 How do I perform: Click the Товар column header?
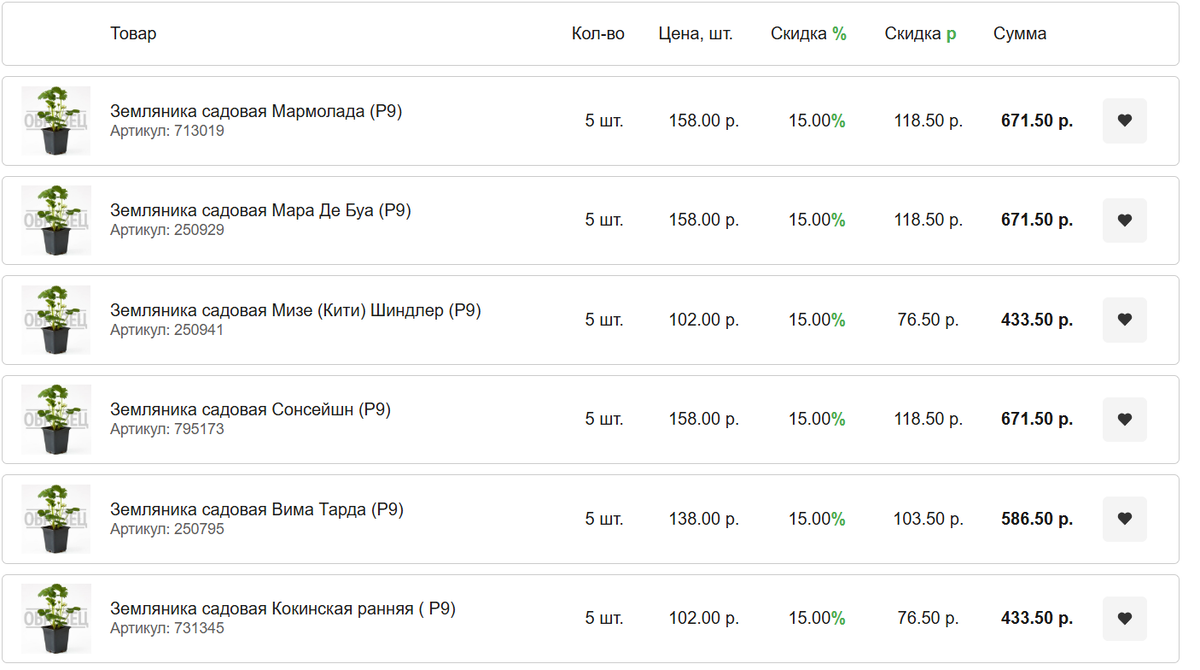133,34
